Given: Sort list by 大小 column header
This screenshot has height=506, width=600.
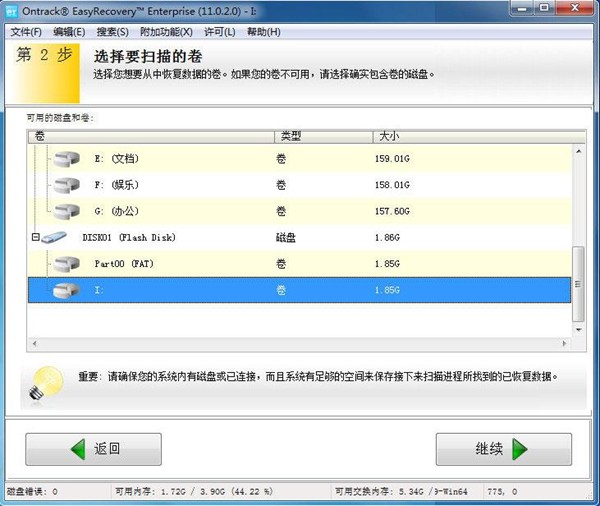Looking at the screenshot, I should tap(388, 135).
